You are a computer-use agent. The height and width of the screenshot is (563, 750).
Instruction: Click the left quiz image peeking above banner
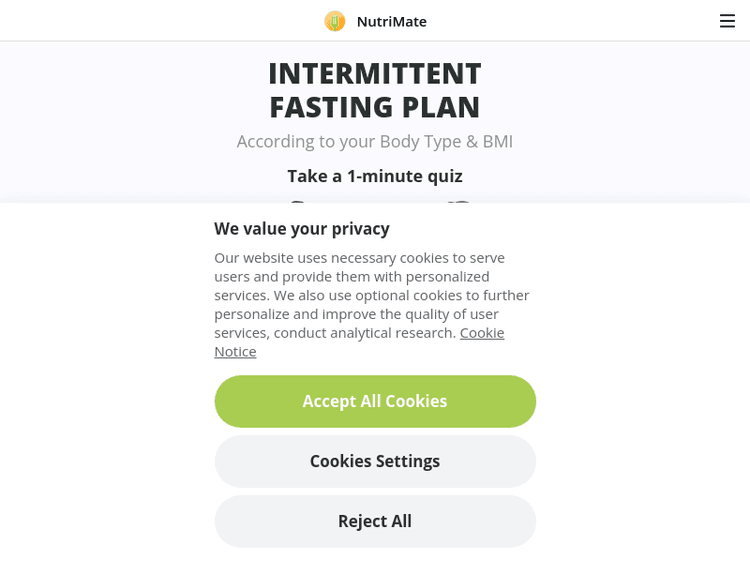(x=297, y=203)
